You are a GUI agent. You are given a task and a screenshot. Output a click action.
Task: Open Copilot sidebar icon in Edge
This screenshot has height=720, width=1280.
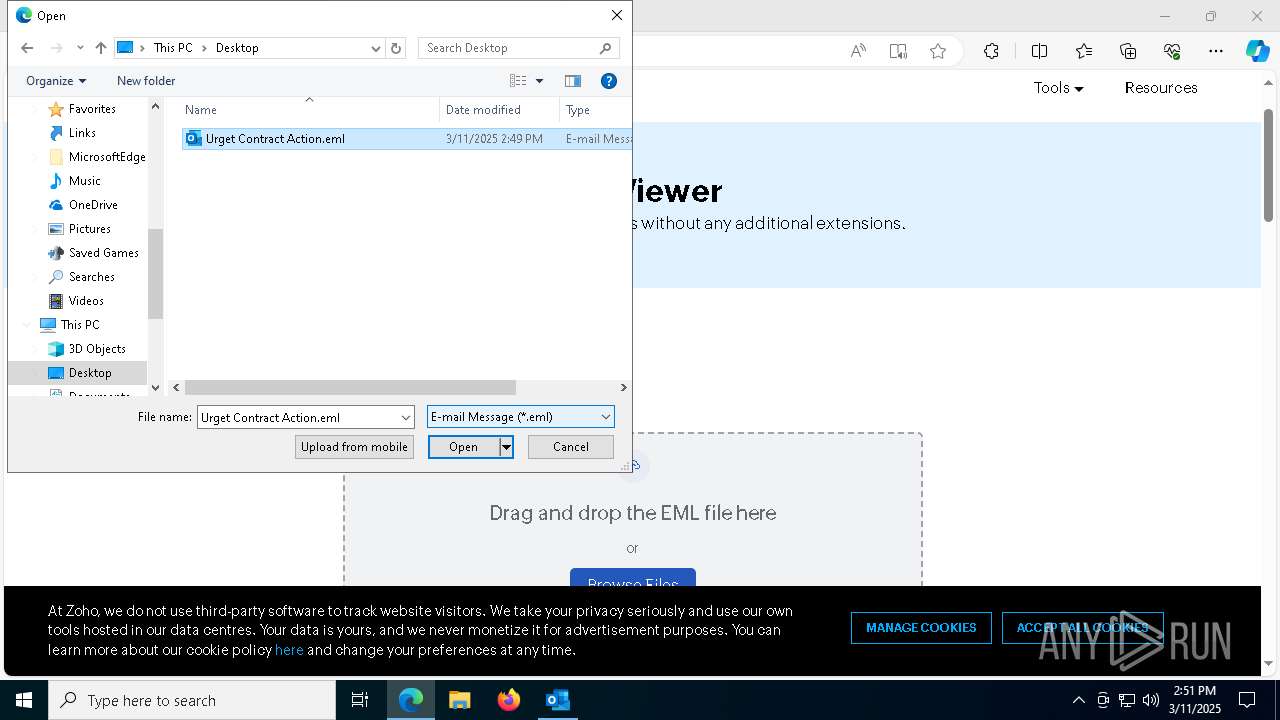tap(1258, 51)
